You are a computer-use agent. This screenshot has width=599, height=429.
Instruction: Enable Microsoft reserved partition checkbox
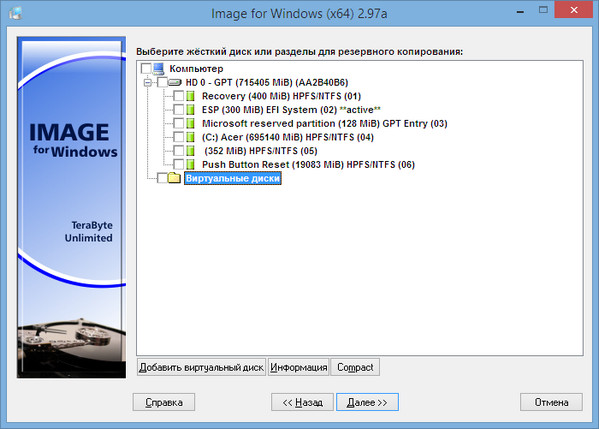(x=178, y=123)
